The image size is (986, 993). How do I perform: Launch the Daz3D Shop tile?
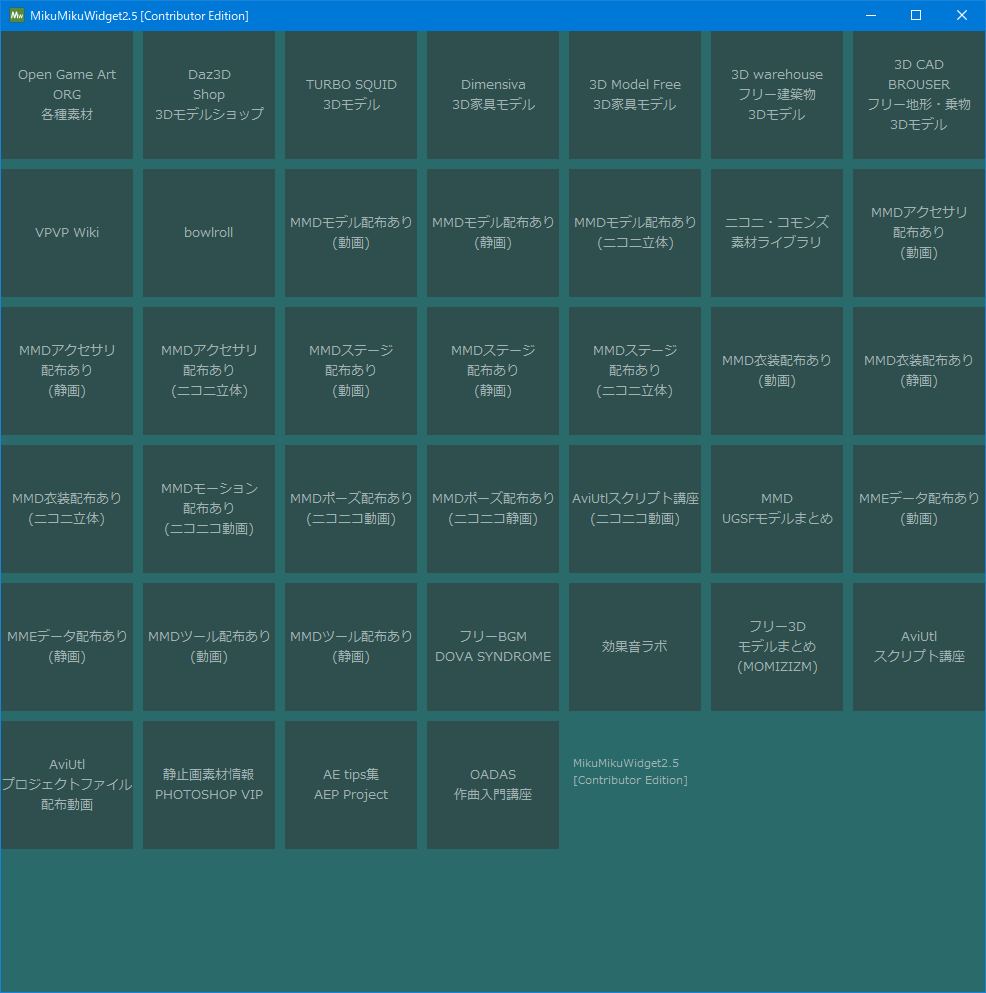tap(209, 95)
